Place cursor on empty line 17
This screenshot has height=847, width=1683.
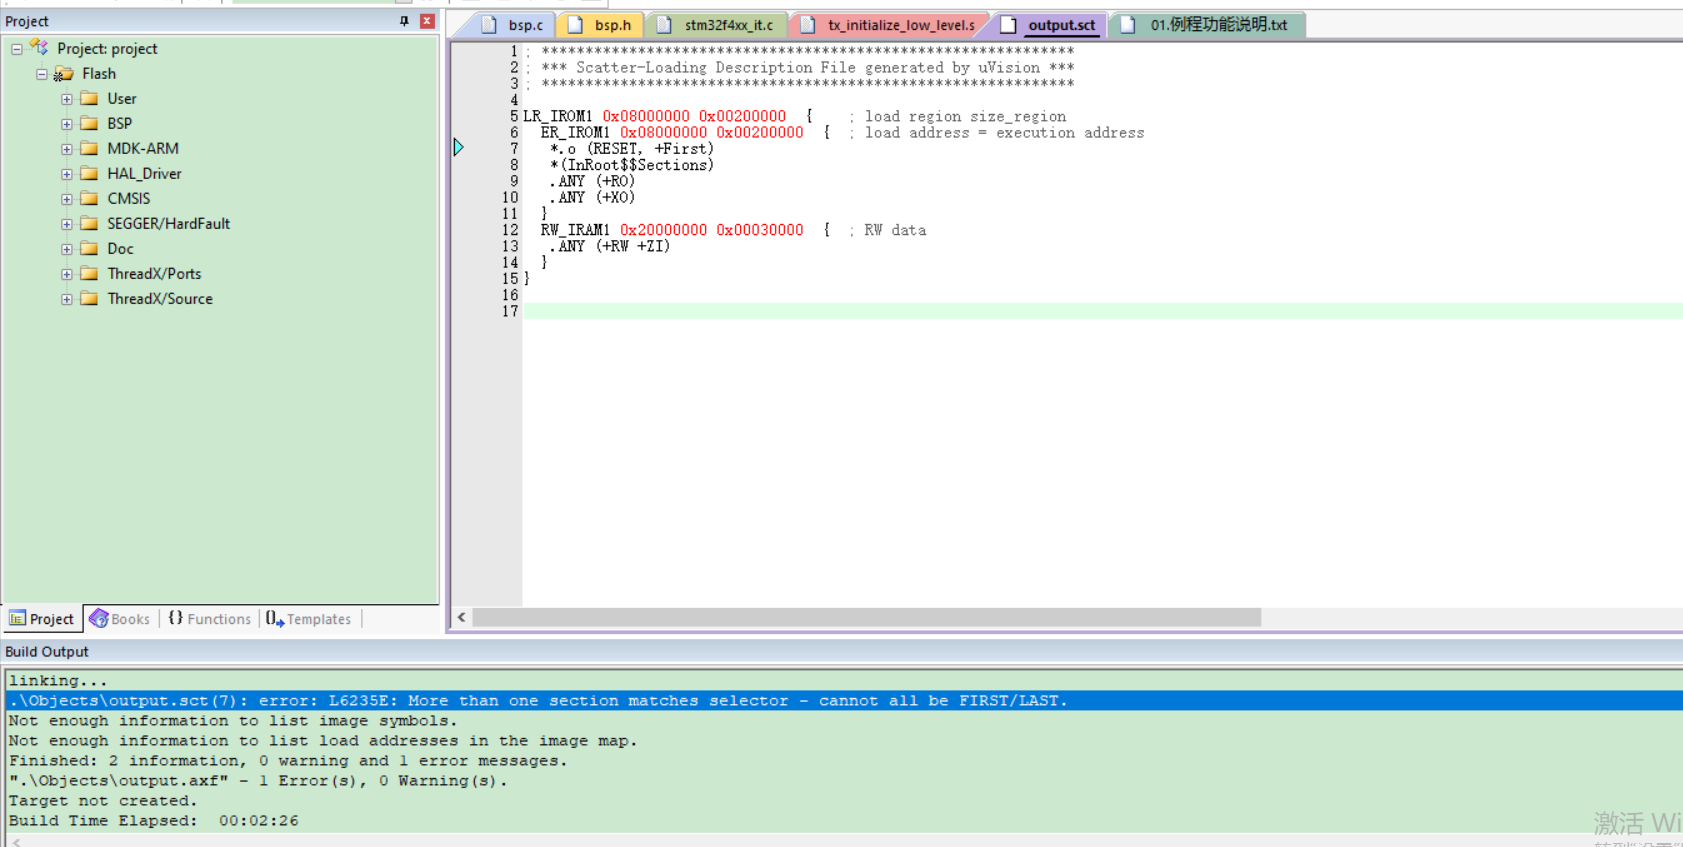click(1102, 312)
